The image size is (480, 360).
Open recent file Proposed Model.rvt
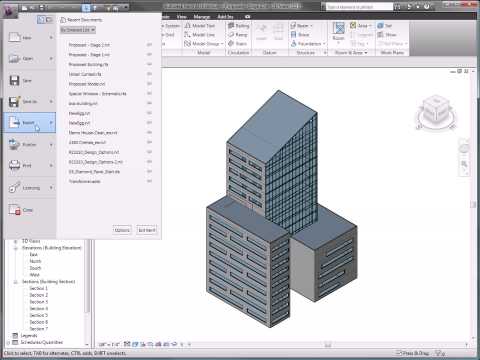[87, 84]
